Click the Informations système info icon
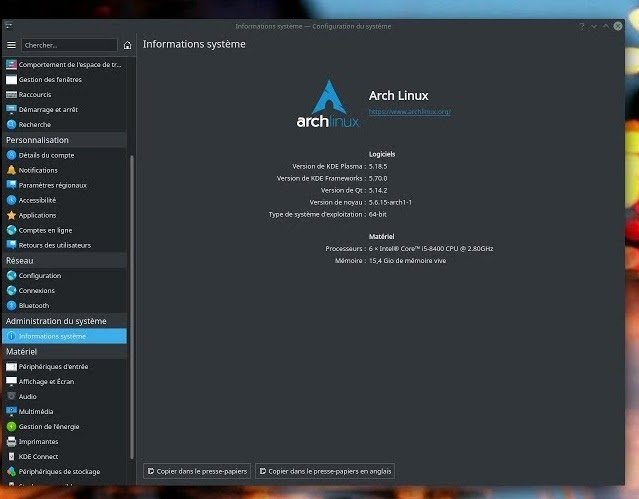Screen dimensions: 639x499 [x=11, y=336]
